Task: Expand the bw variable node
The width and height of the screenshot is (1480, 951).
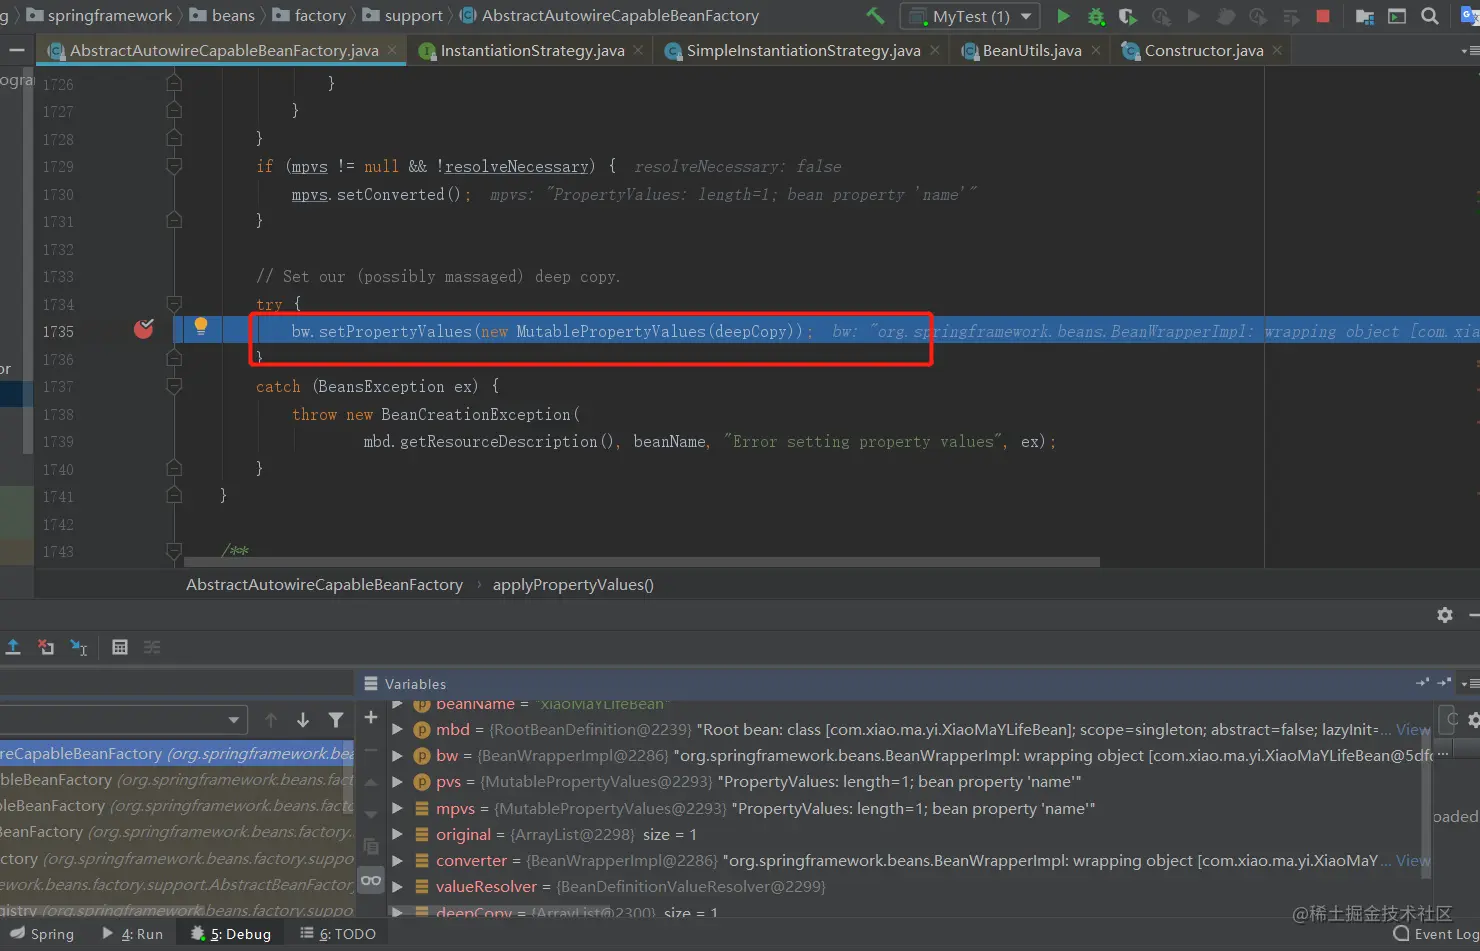Action: coord(397,756)
